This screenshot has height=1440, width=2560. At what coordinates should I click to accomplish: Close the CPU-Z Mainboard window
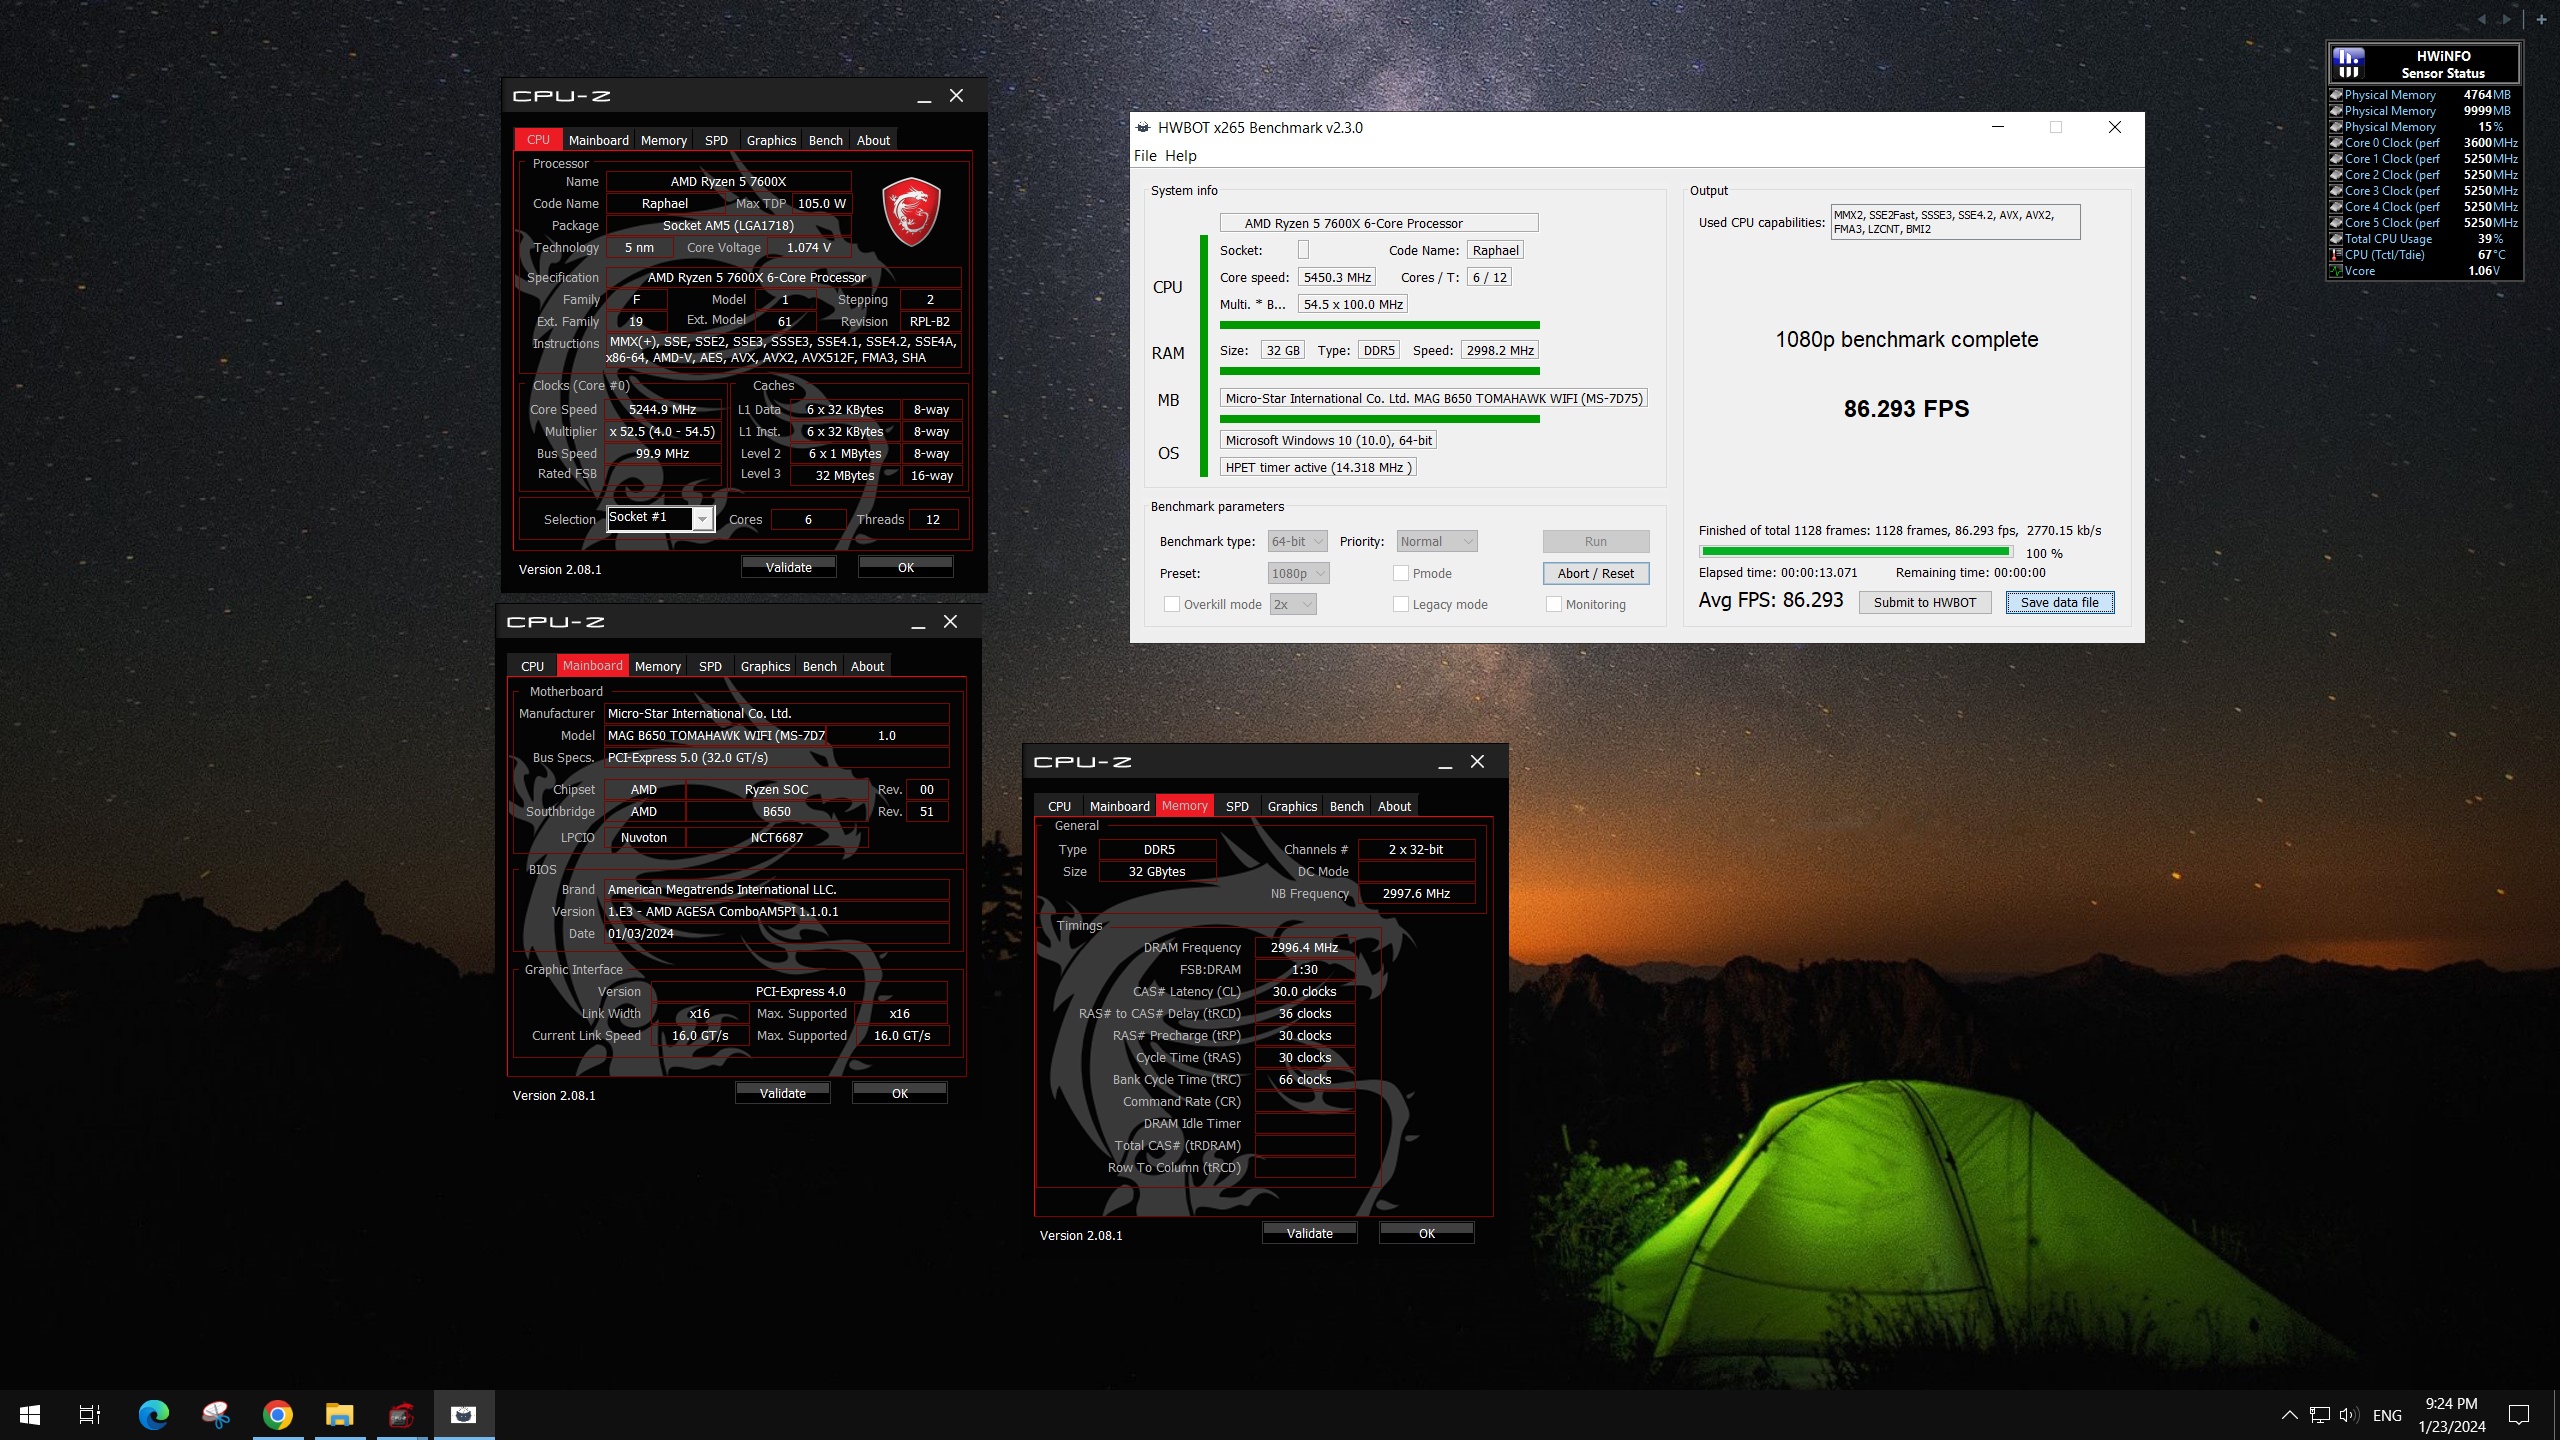[950, 622]
